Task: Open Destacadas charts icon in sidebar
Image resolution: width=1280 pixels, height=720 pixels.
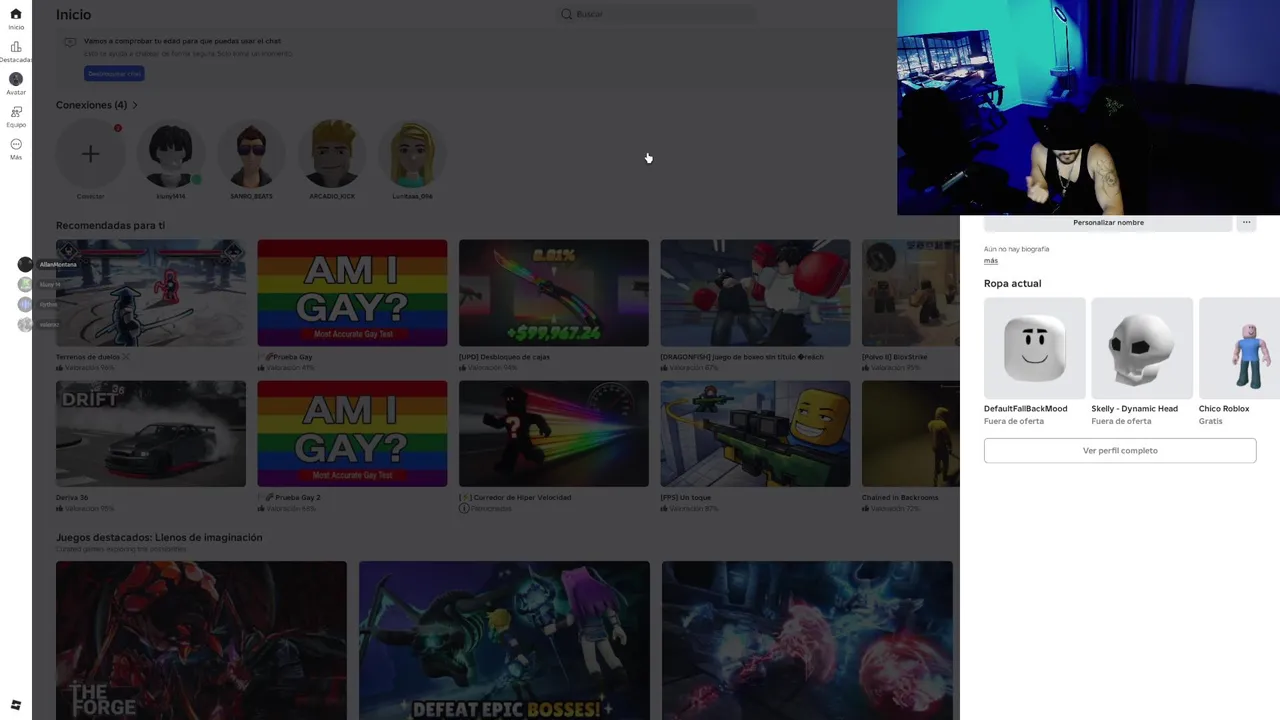Action: (15, 46)
